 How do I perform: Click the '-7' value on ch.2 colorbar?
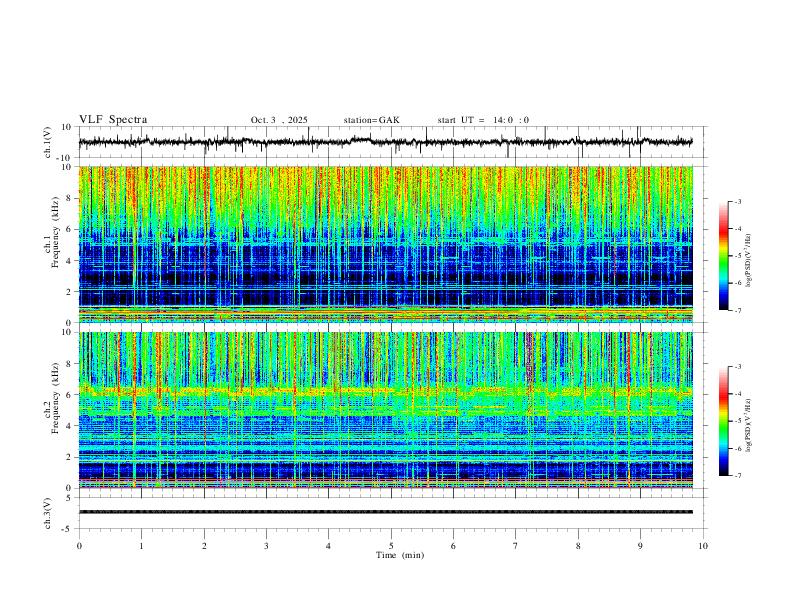(x=737, y=476)
